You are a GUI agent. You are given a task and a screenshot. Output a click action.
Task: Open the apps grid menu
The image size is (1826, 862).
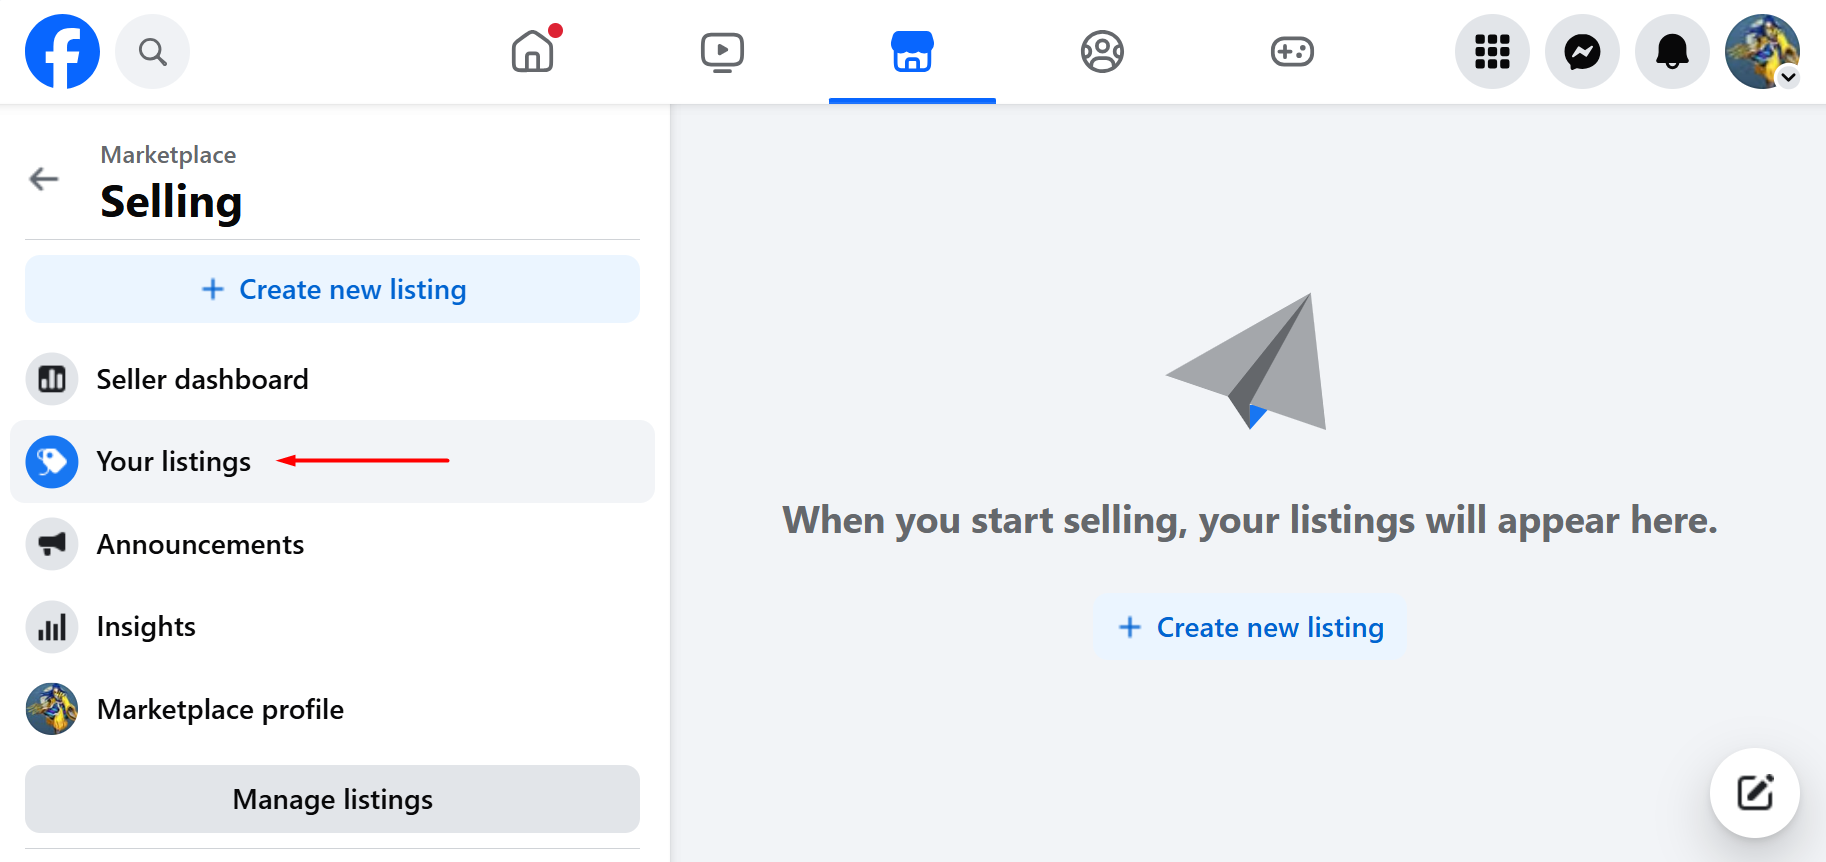coord(1492,52)
